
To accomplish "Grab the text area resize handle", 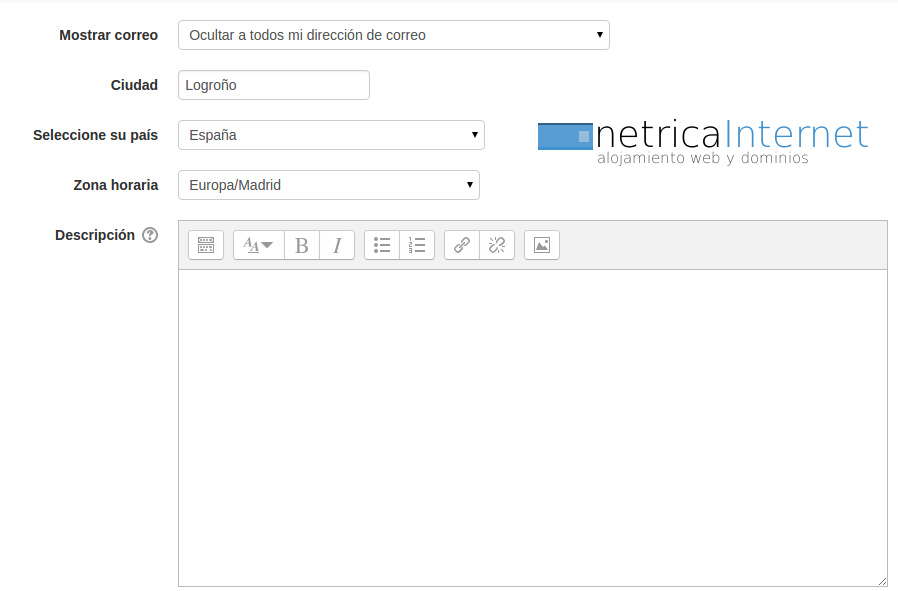I will pyautogui.click(x=882, y=581).
